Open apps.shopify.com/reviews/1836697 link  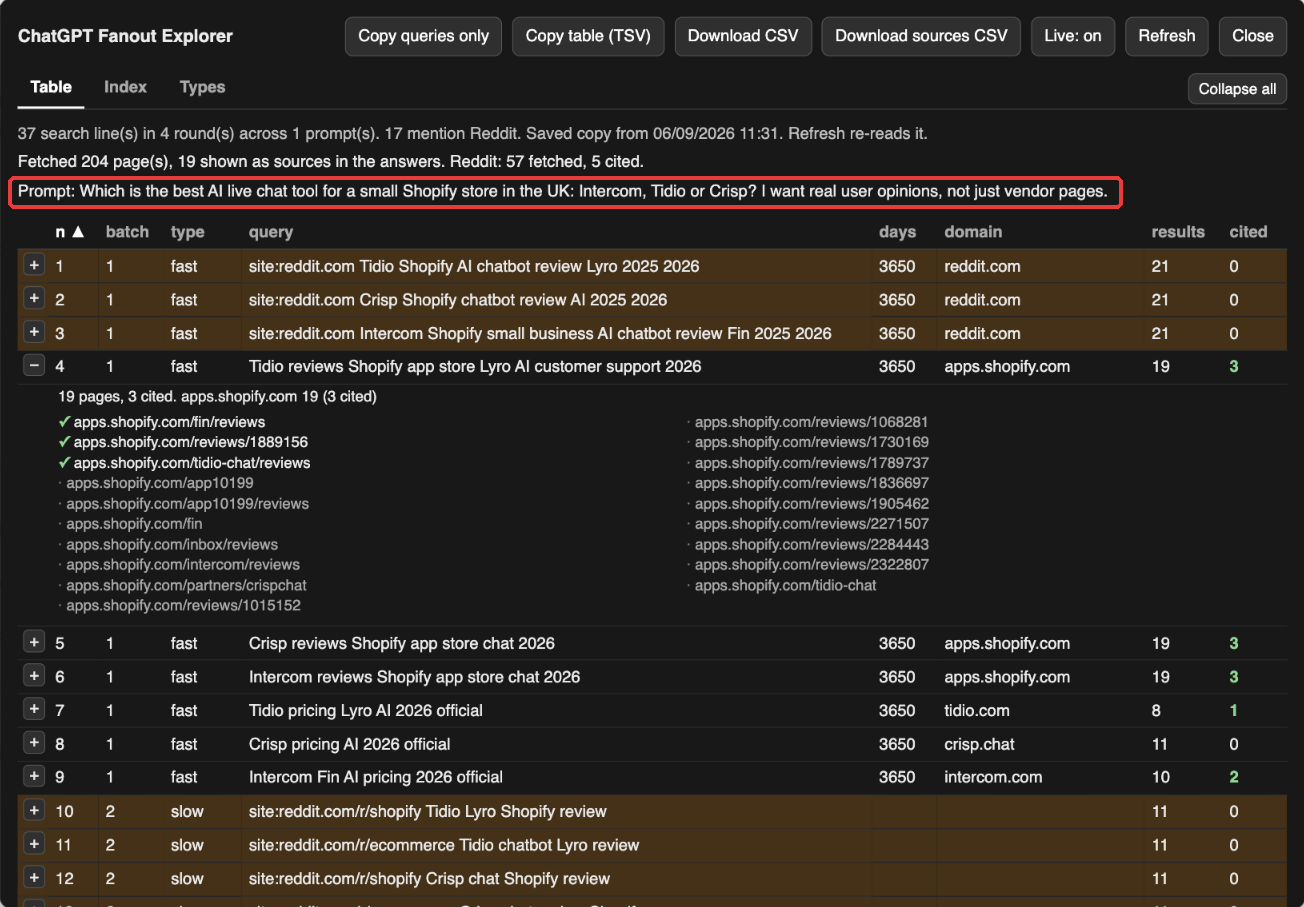pos(812,483)
